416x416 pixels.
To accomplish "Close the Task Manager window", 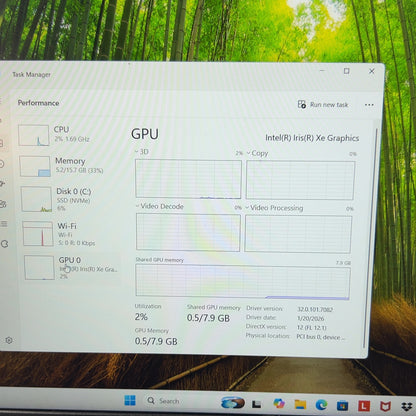I will (x=372, y=71).
